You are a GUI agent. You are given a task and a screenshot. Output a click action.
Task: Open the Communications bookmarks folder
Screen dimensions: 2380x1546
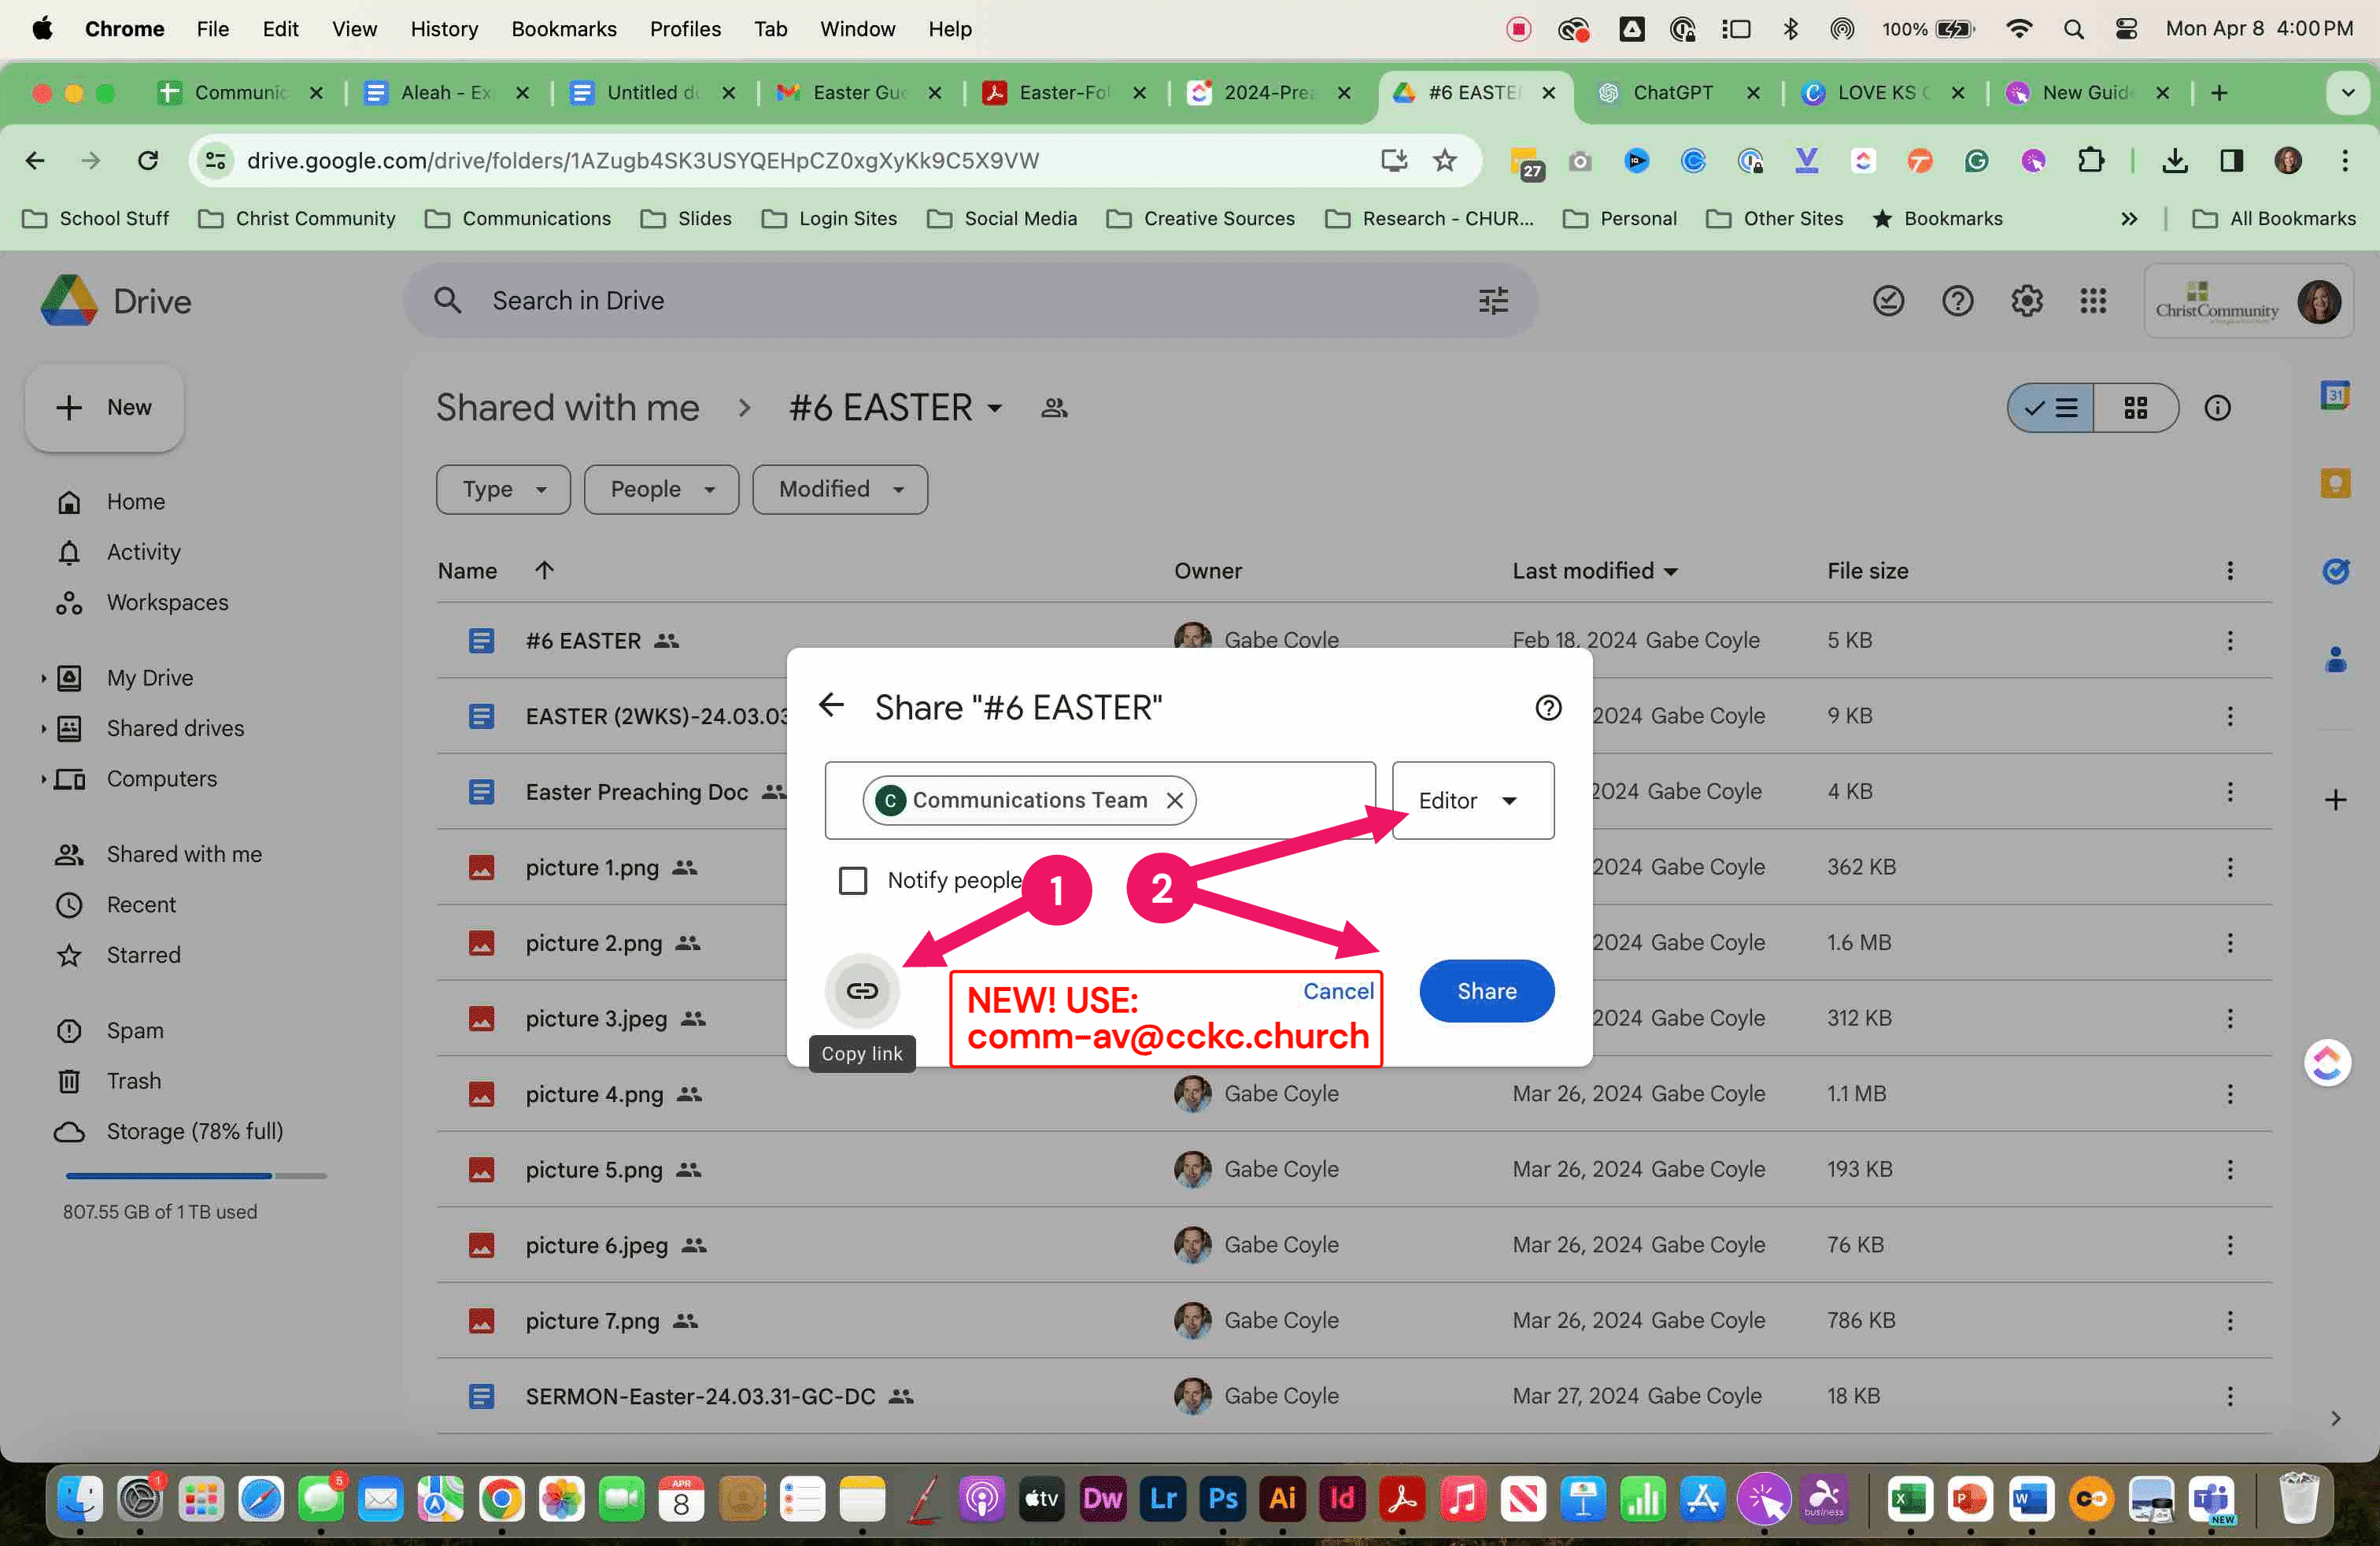click(518, 218)
